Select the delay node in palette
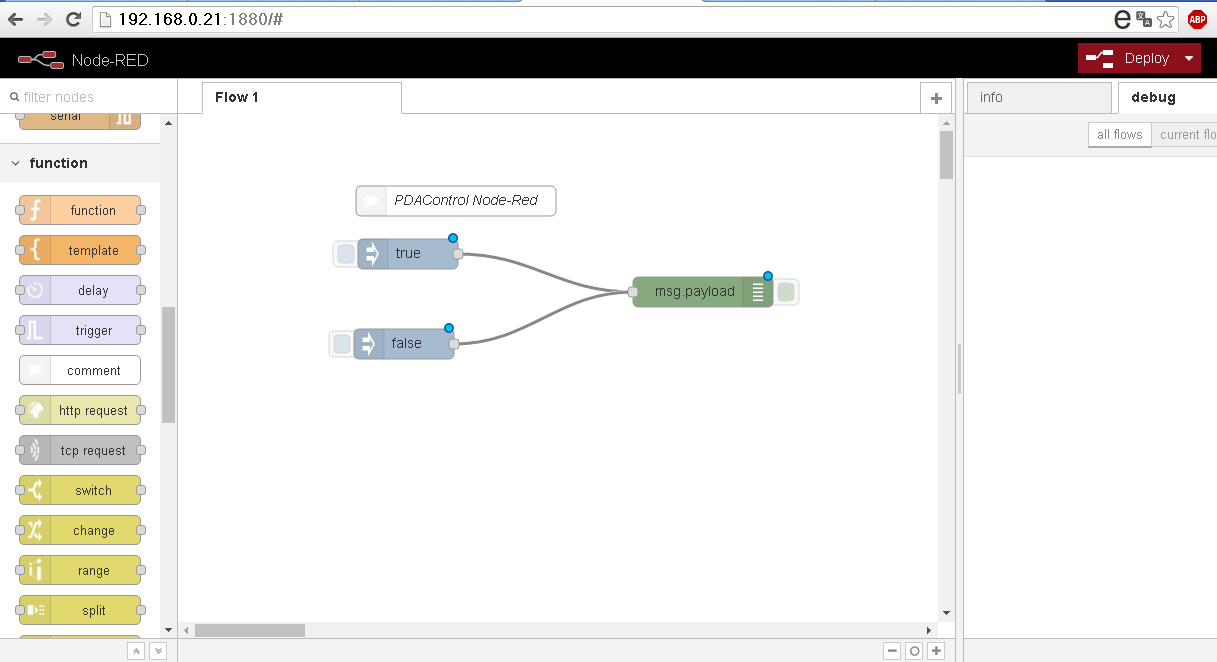Image resolution: width=1217 pixels, height=662 pixels. click(80, 290)
